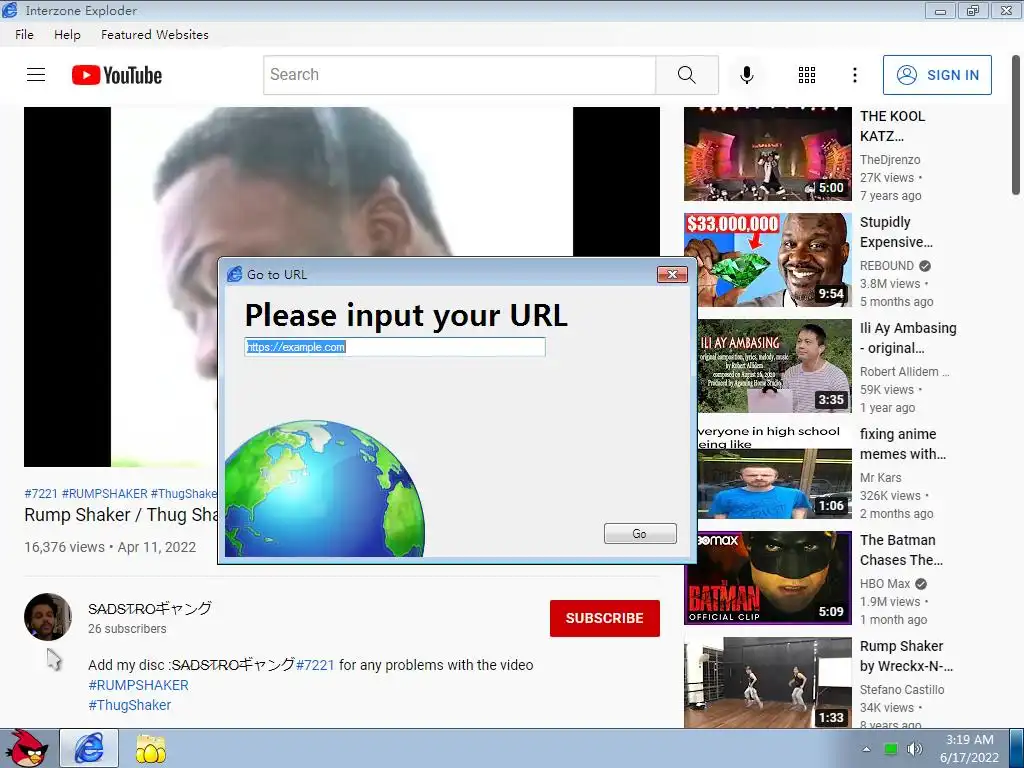
Task: Open THE KOOL KATZ video thumbnail
Action: click(768, 154)
